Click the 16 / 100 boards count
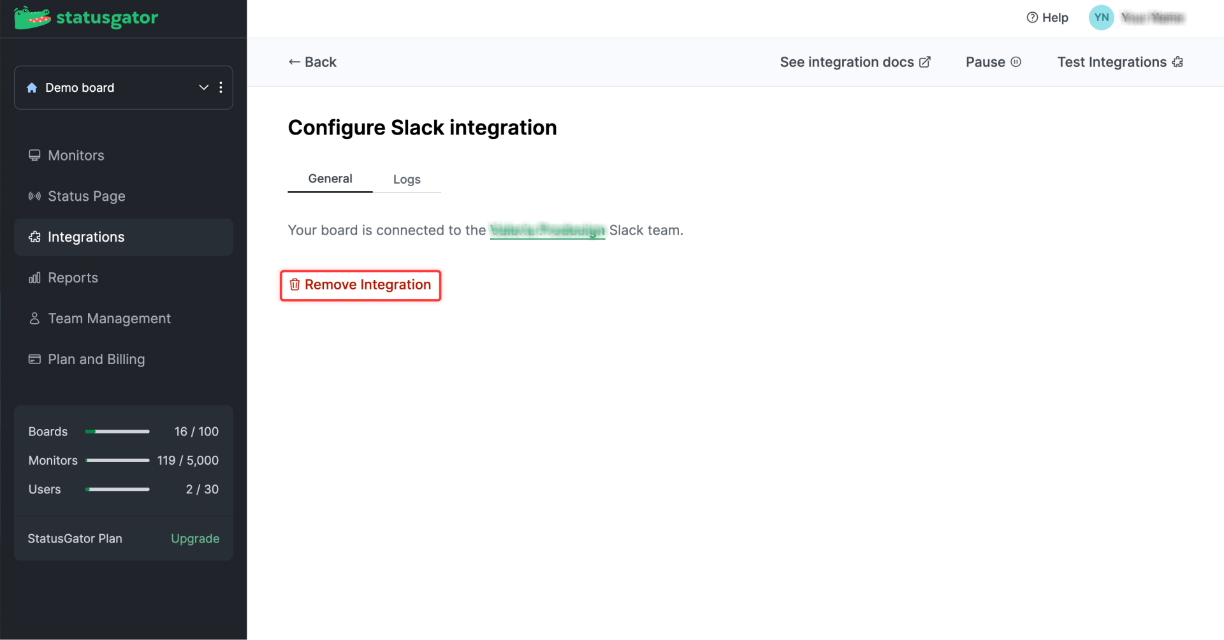 tap(196, 432)
